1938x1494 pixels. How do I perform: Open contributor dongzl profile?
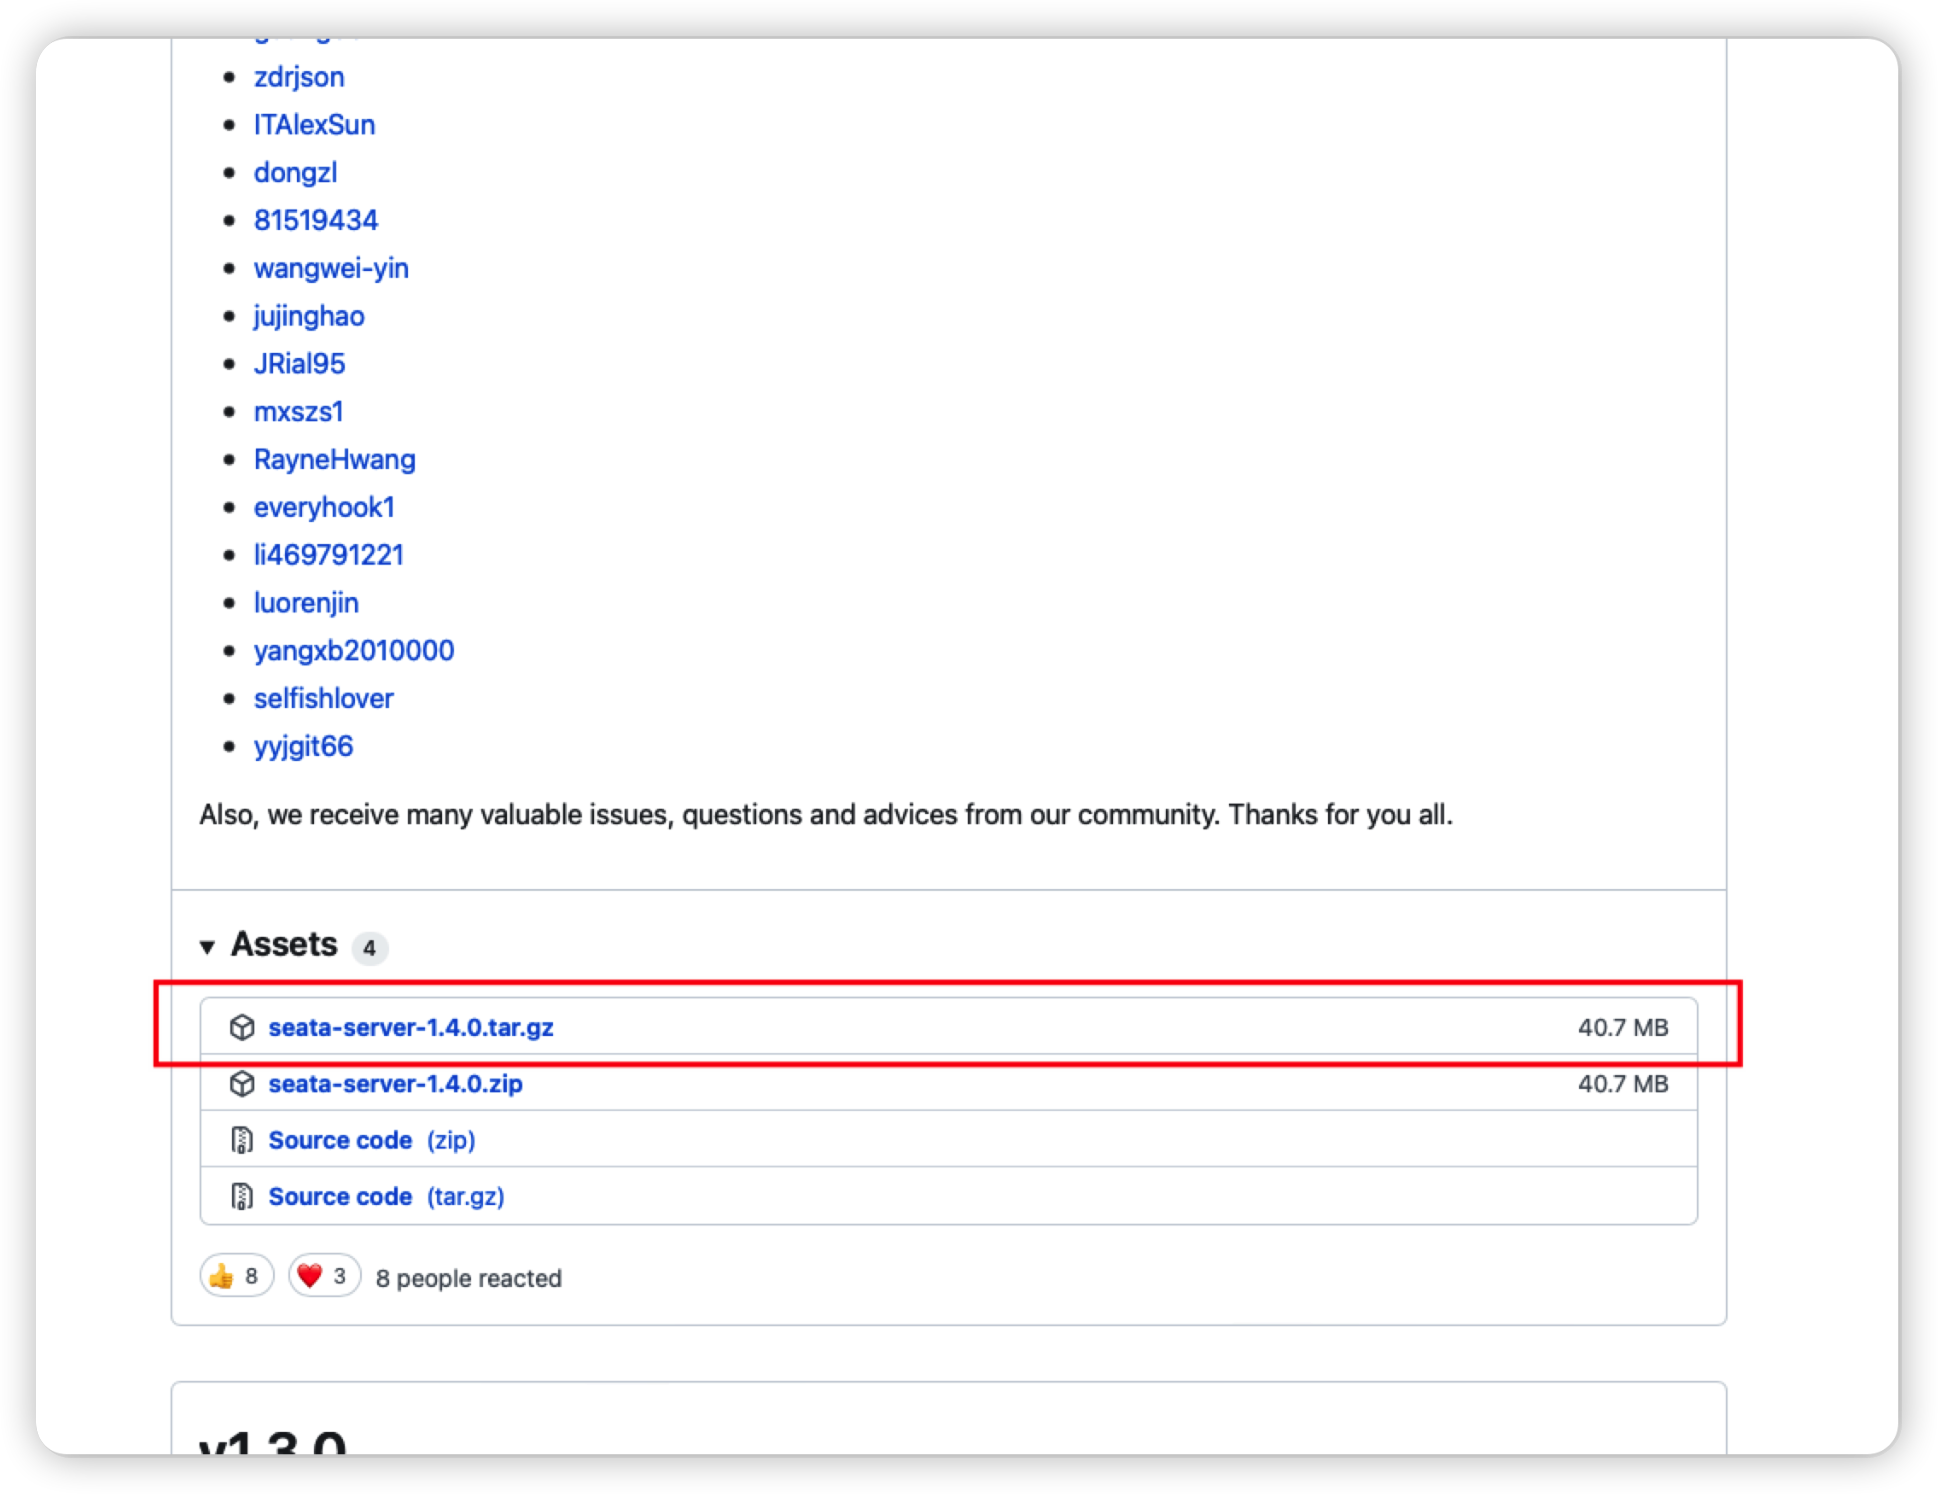[x=295, y=173]
